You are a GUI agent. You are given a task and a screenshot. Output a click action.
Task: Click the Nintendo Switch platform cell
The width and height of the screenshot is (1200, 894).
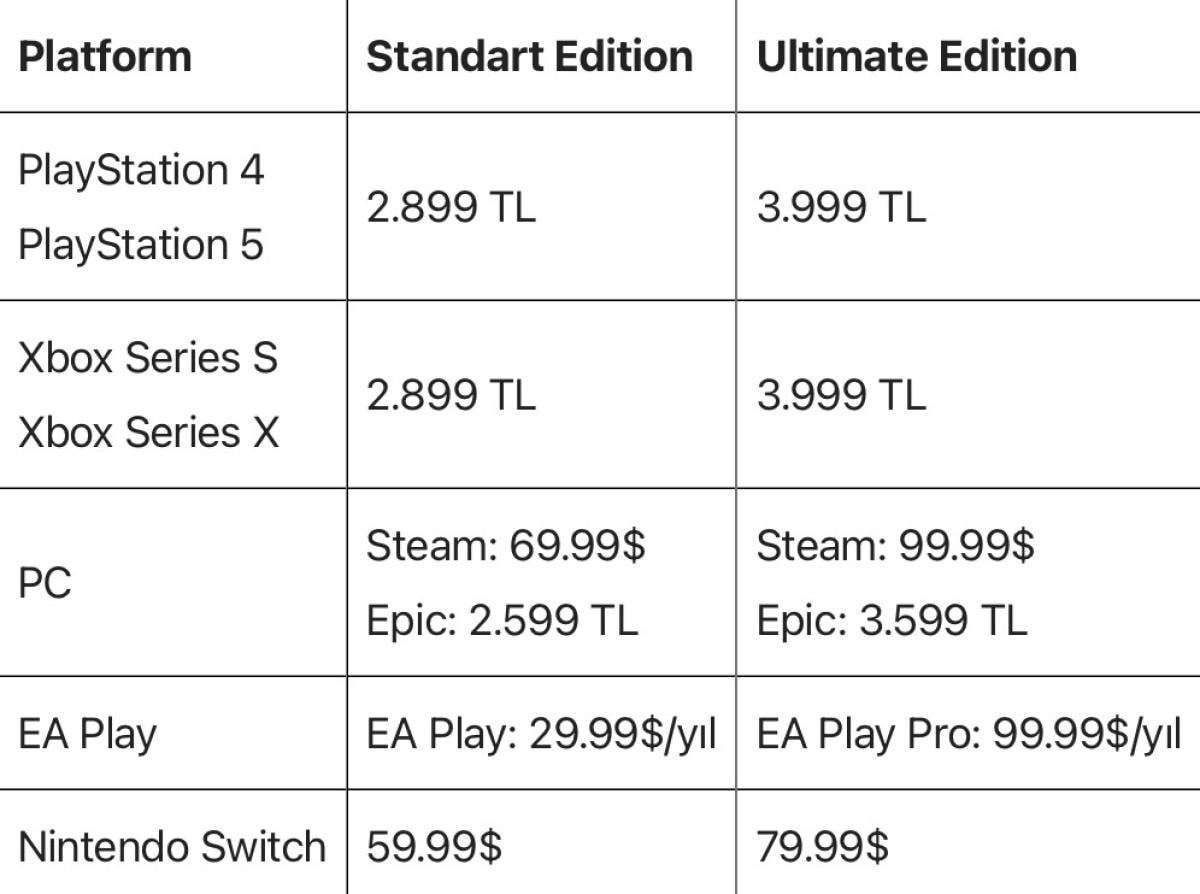(x=172, y=847)
